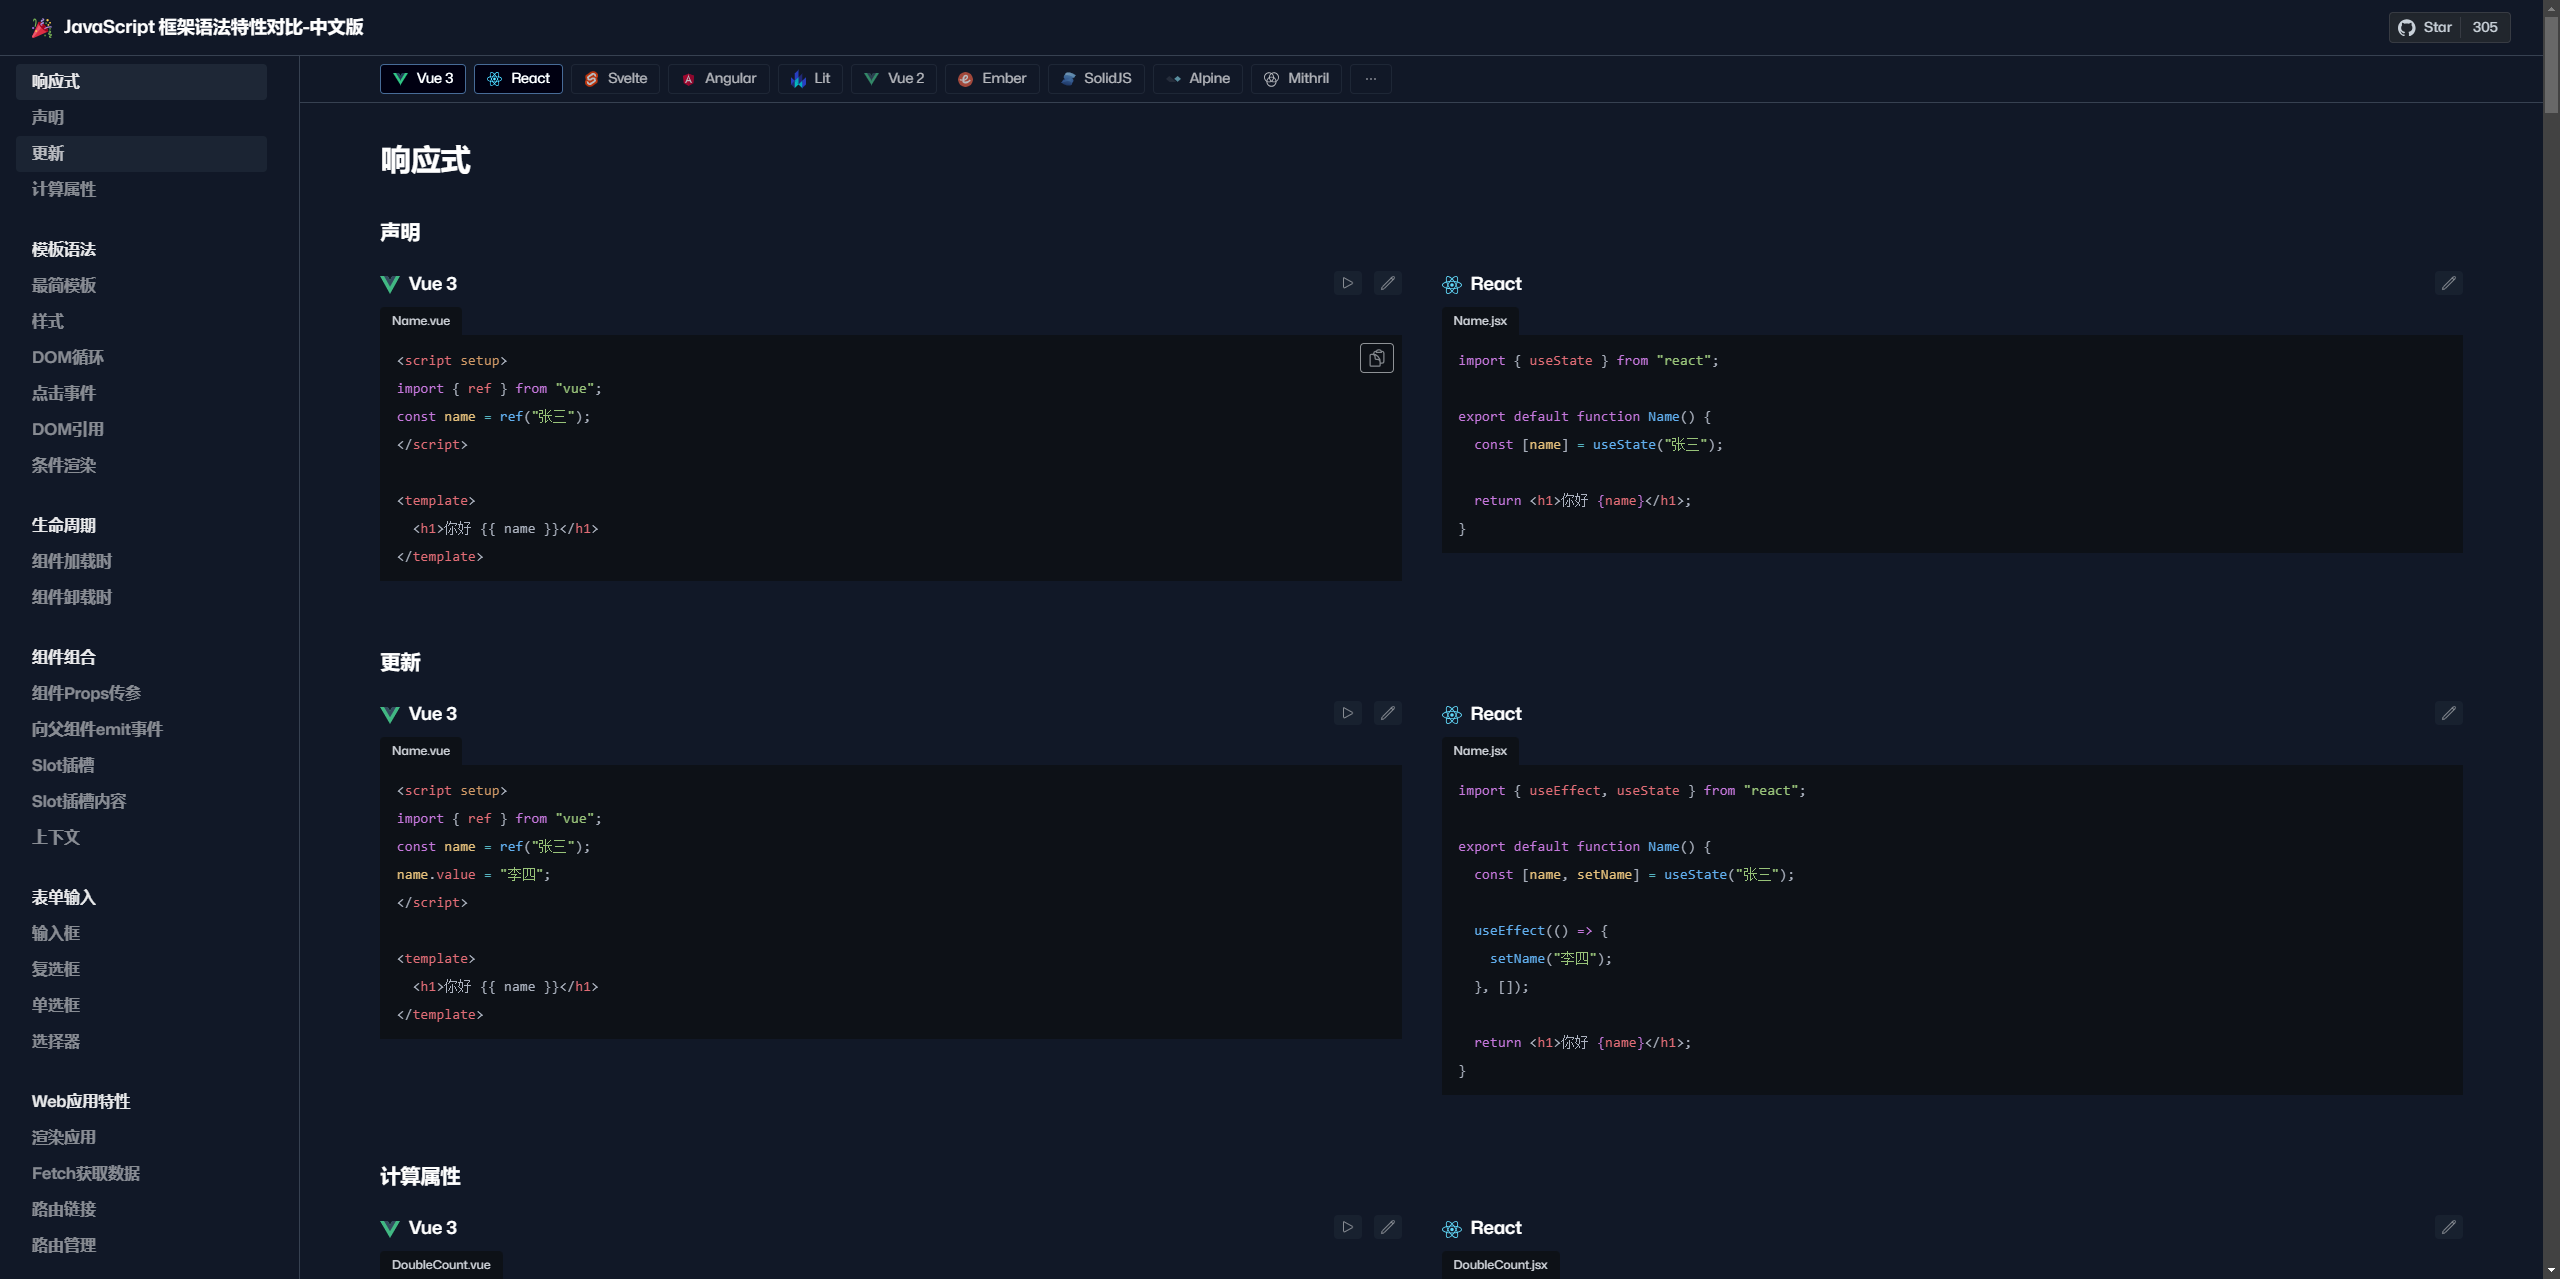Edit the React example under 更新

tap(2448, 713)
